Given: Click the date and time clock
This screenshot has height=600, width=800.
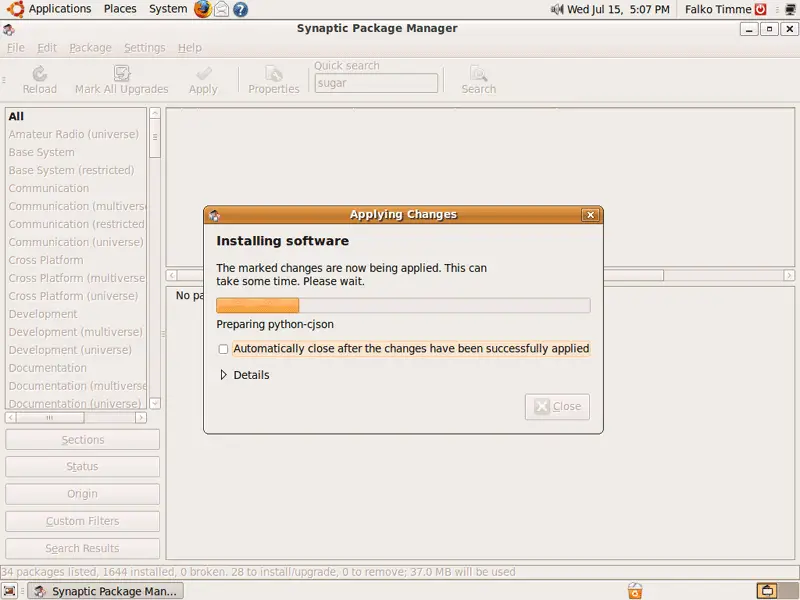Looking at the screenshot, I should [x=618, y=9].
